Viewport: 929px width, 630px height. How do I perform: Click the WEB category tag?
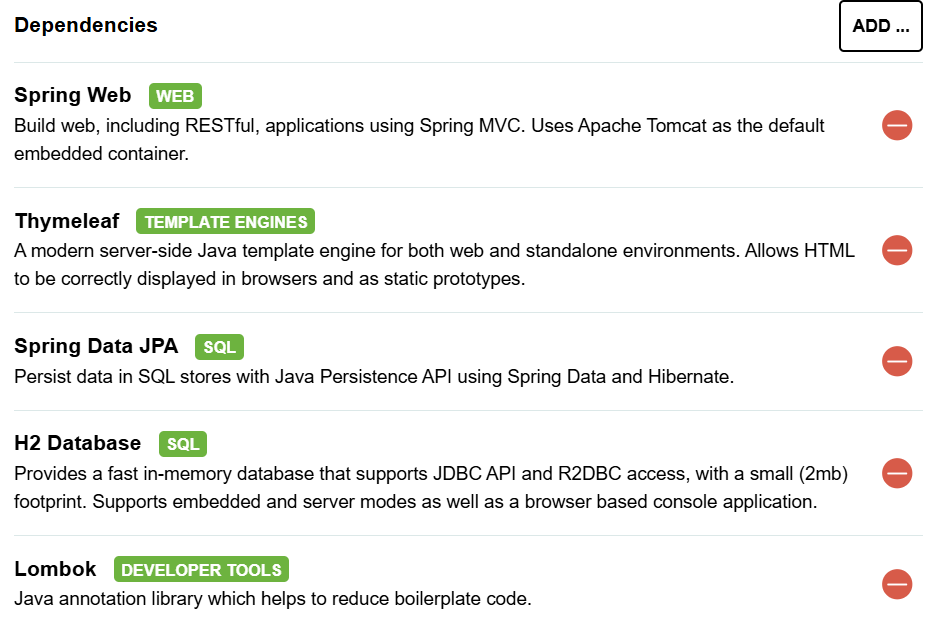point(175,96)
